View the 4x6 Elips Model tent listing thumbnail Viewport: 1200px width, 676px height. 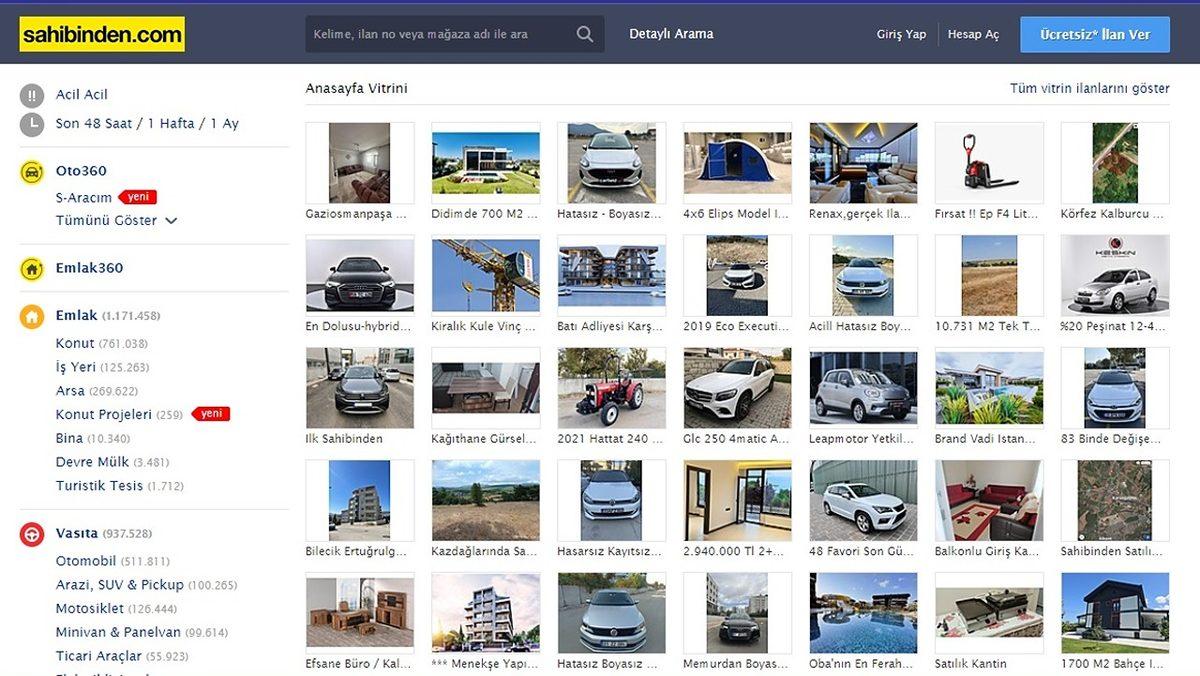[x=736, y=161]
